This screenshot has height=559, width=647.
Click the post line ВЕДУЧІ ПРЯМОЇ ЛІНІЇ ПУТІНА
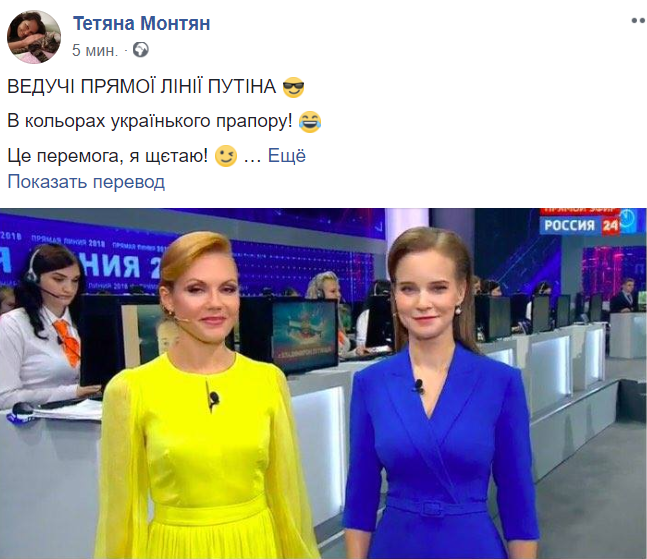point(142,87)
